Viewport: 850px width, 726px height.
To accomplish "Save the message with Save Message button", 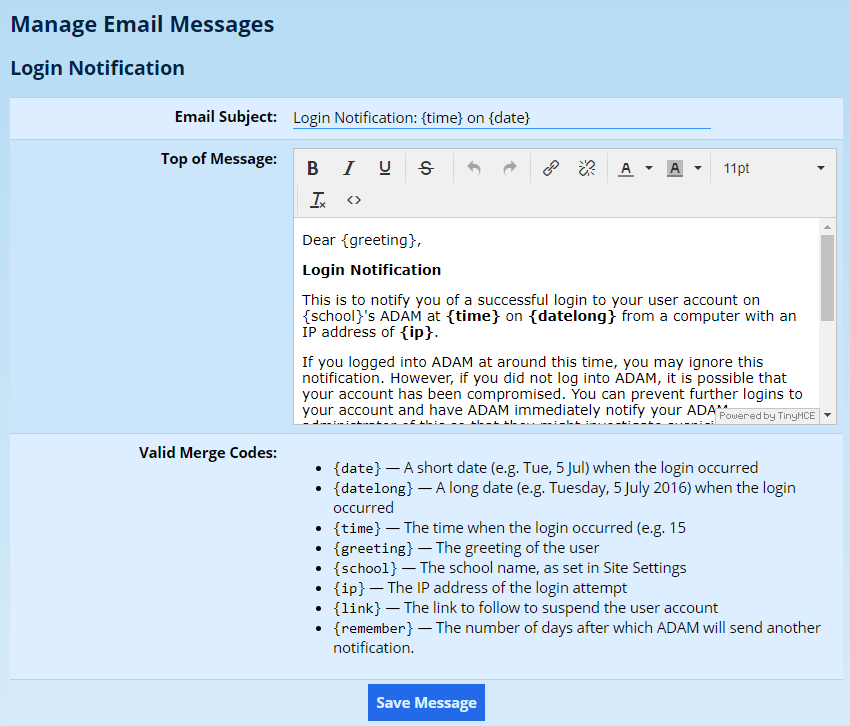I will (x=426, y=703).
